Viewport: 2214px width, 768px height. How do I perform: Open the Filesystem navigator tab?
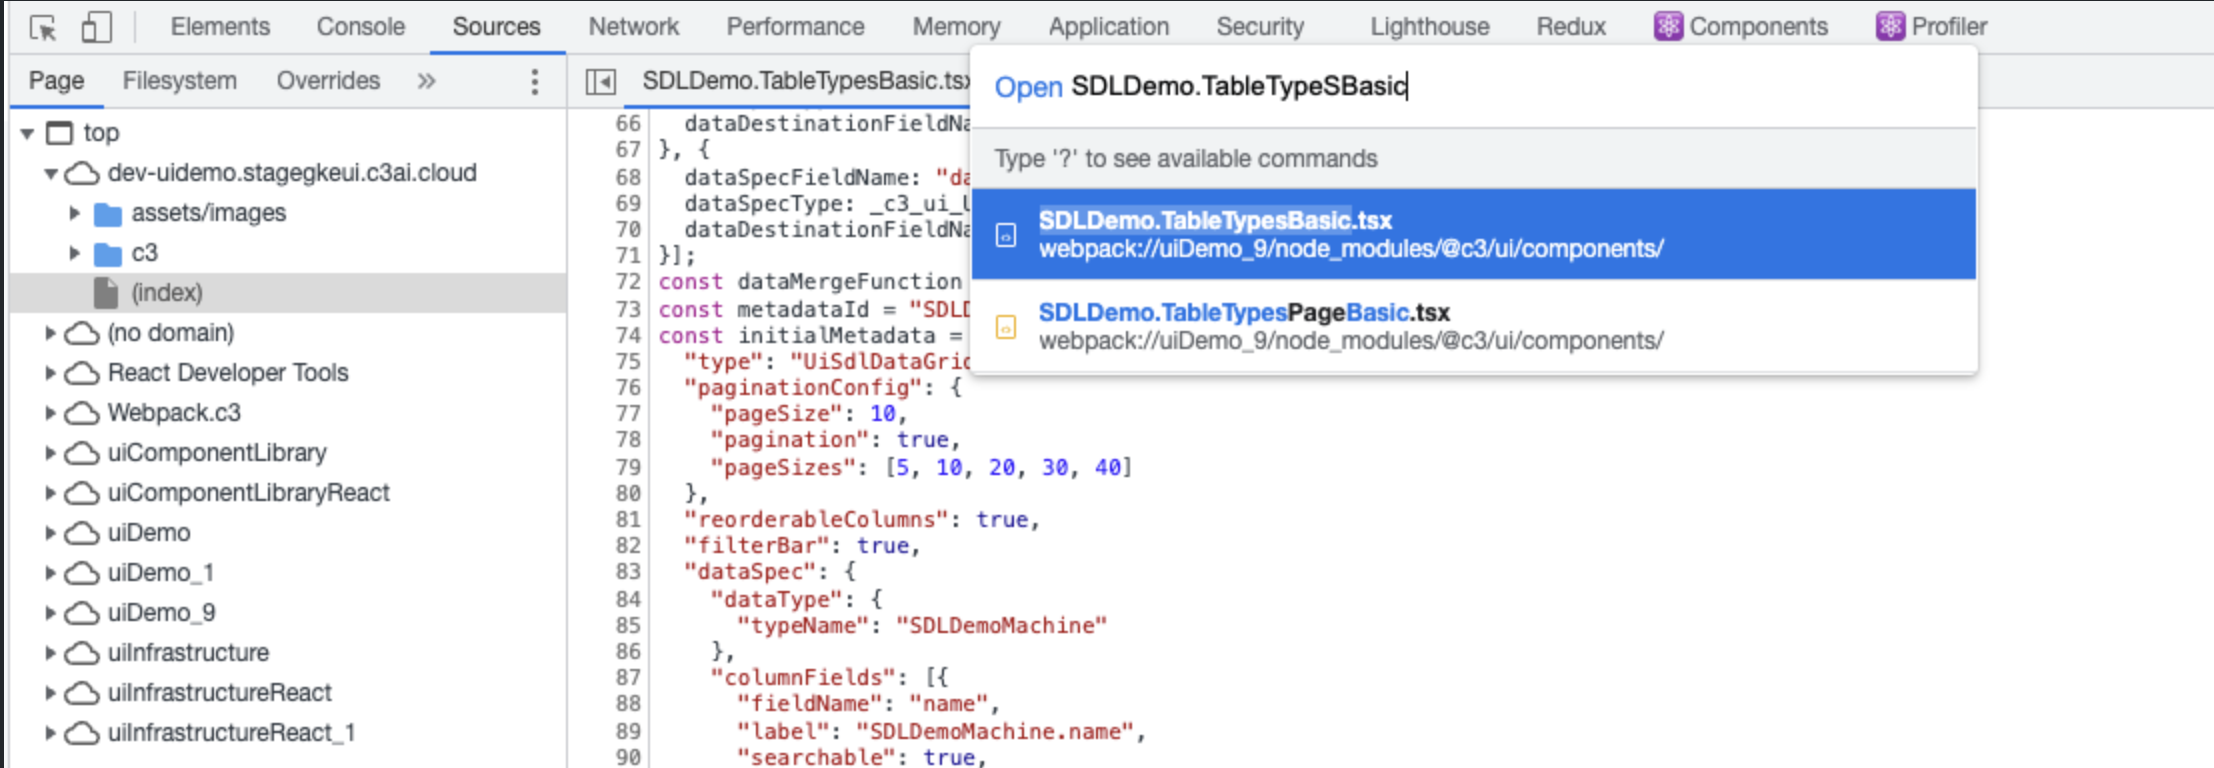[179, 81]
